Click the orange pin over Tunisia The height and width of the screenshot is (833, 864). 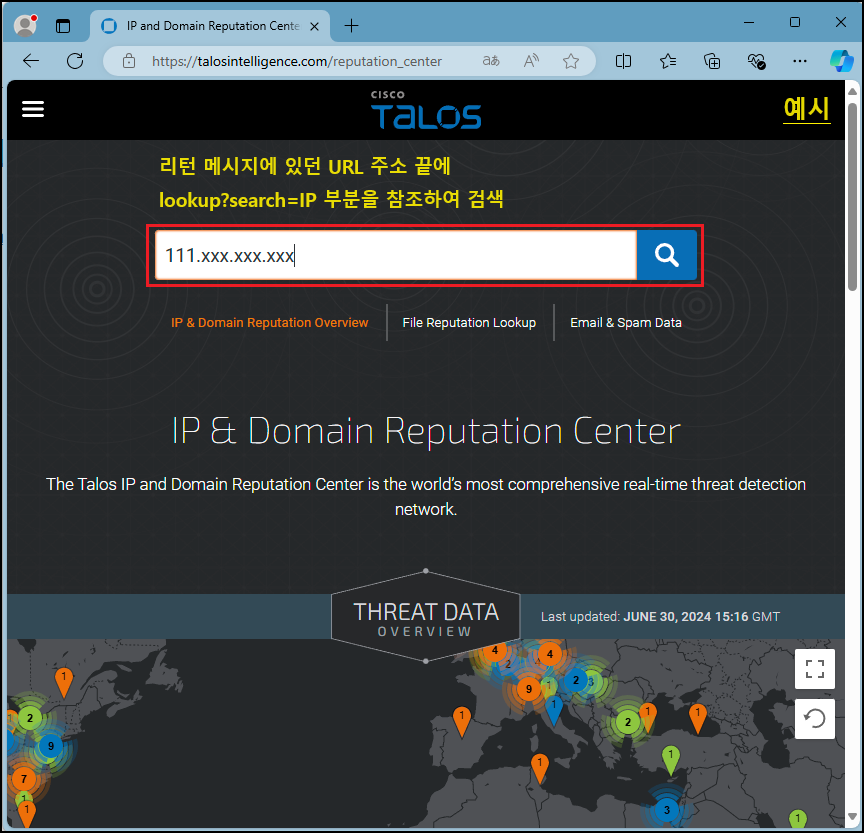[539, 768]
